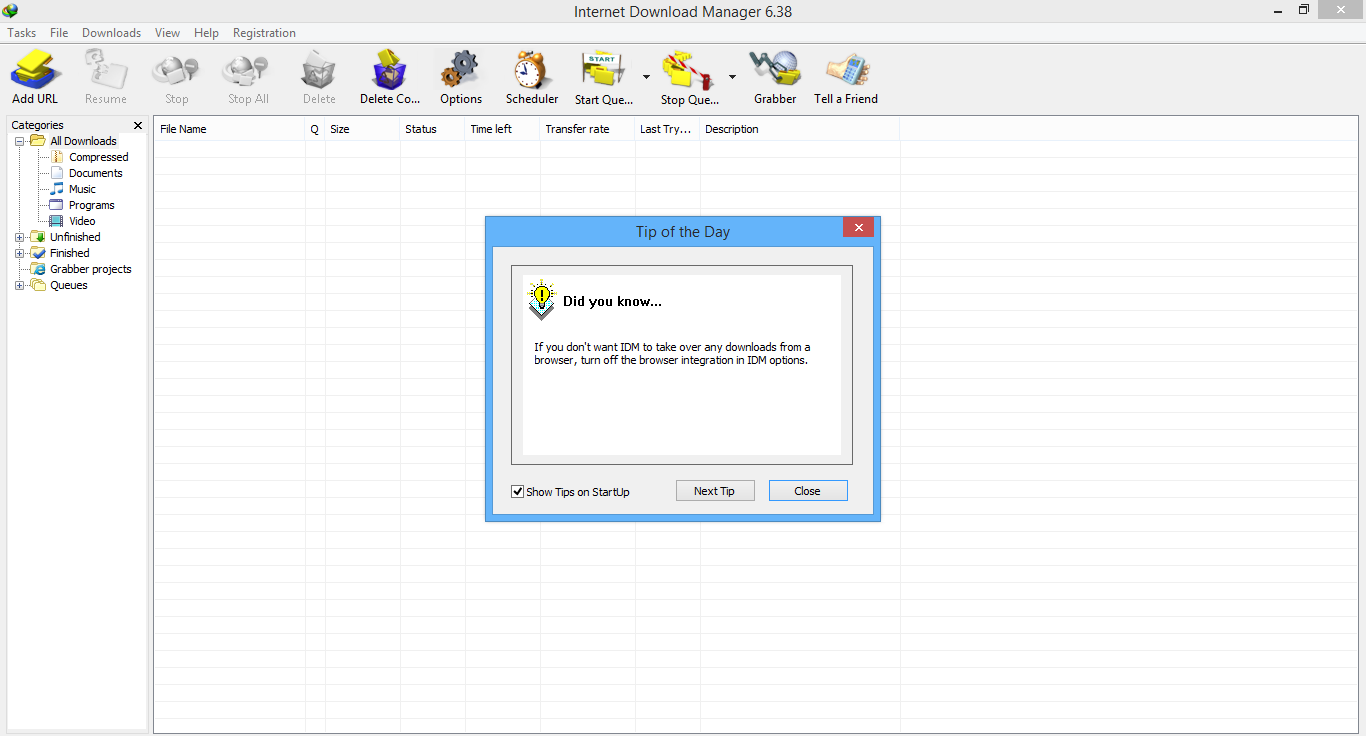Click the Music note category icon

(x=57, y=189)
